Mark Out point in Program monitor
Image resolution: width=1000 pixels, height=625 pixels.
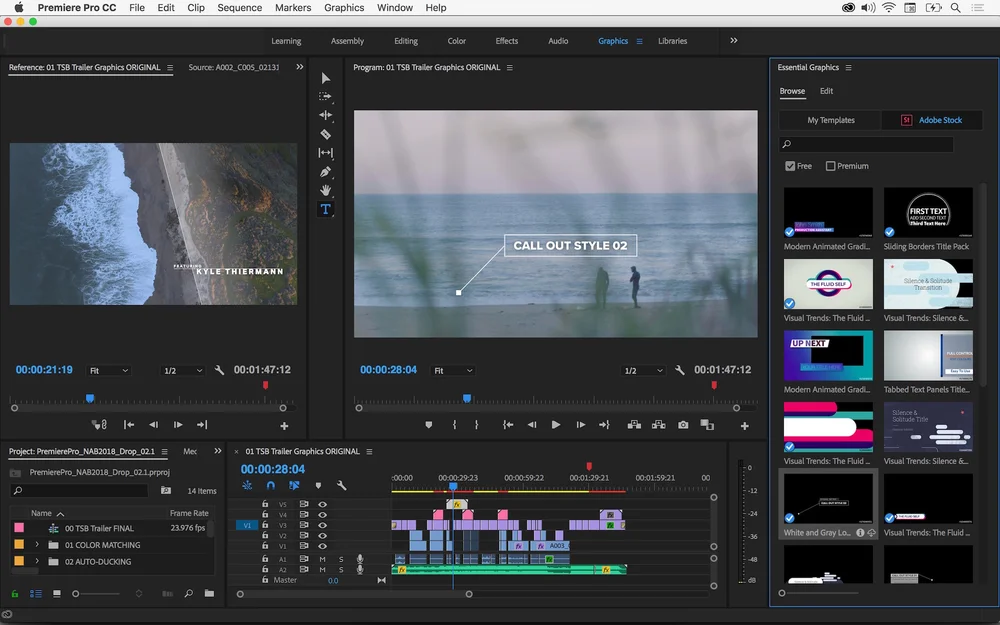pyautogui.click(x=476, y=425)
